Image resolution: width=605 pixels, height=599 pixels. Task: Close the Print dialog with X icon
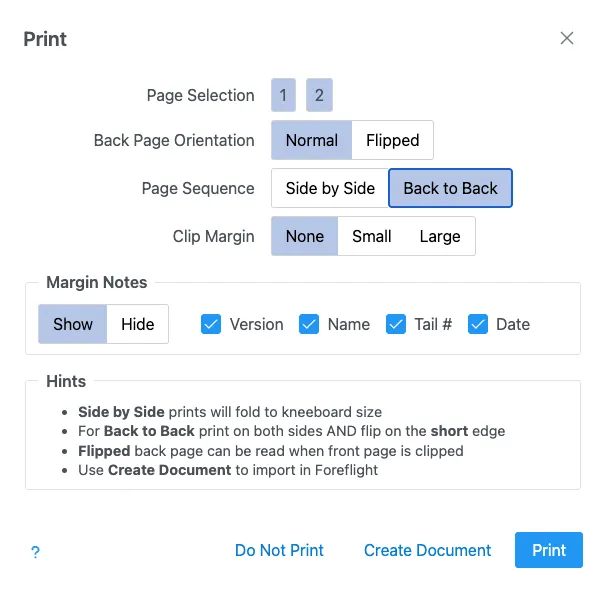pyautogui.click(x=567, y=39)
